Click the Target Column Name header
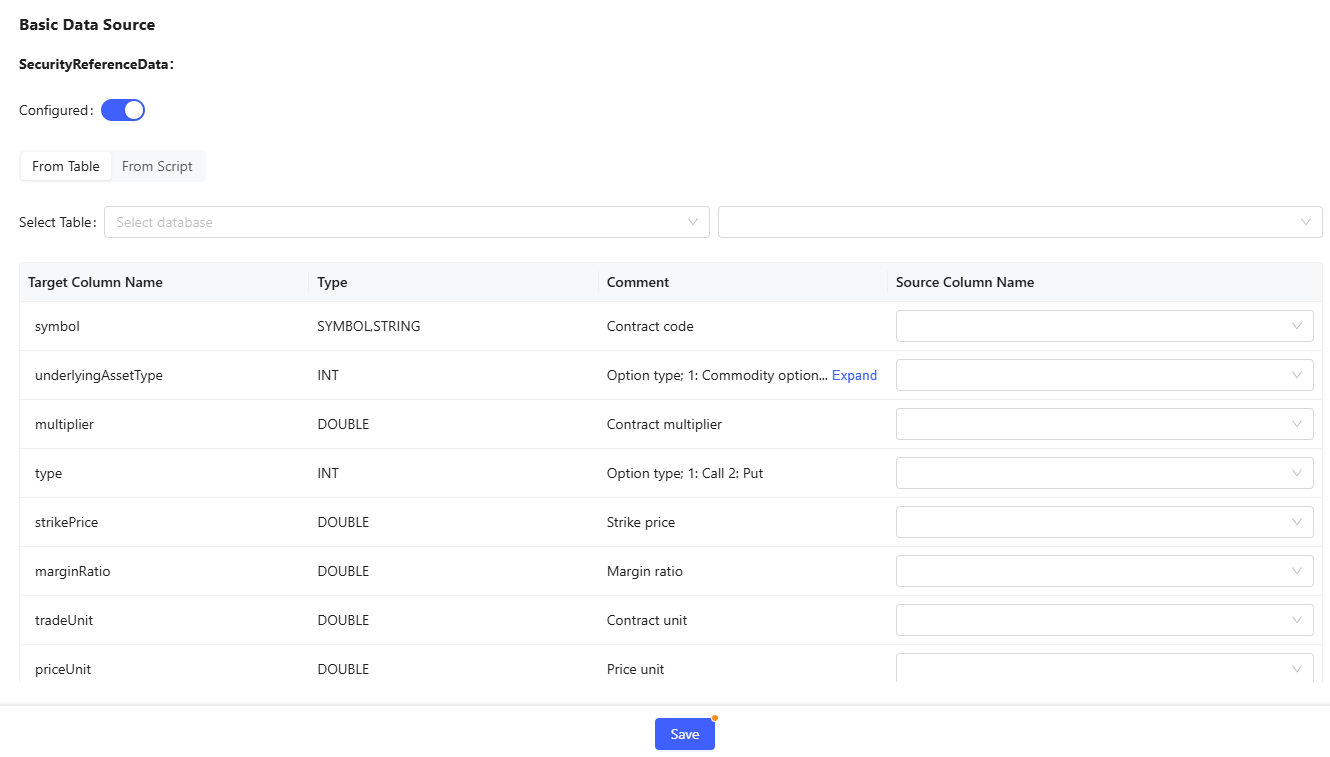Screen dimensions: 1330x757 [x=95, y=282]
